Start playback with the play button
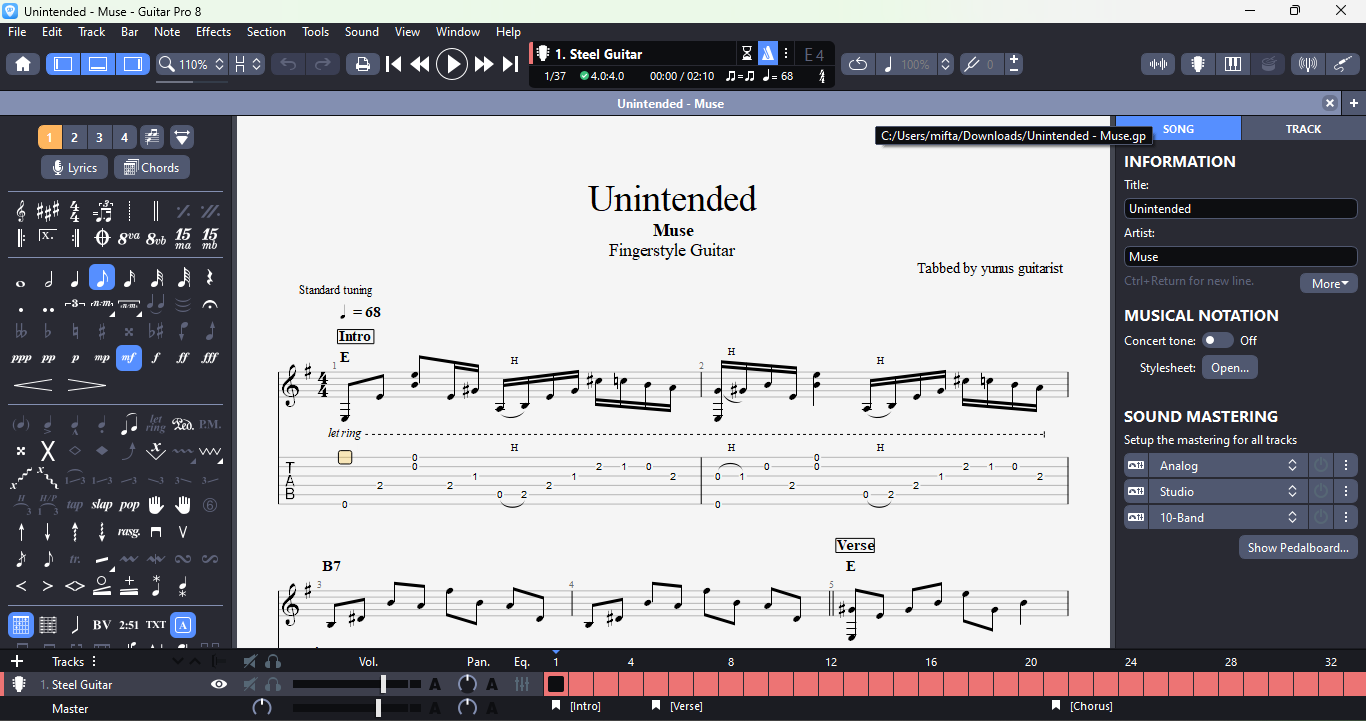This screenshot has height=721, width=1366. [452, 64]
